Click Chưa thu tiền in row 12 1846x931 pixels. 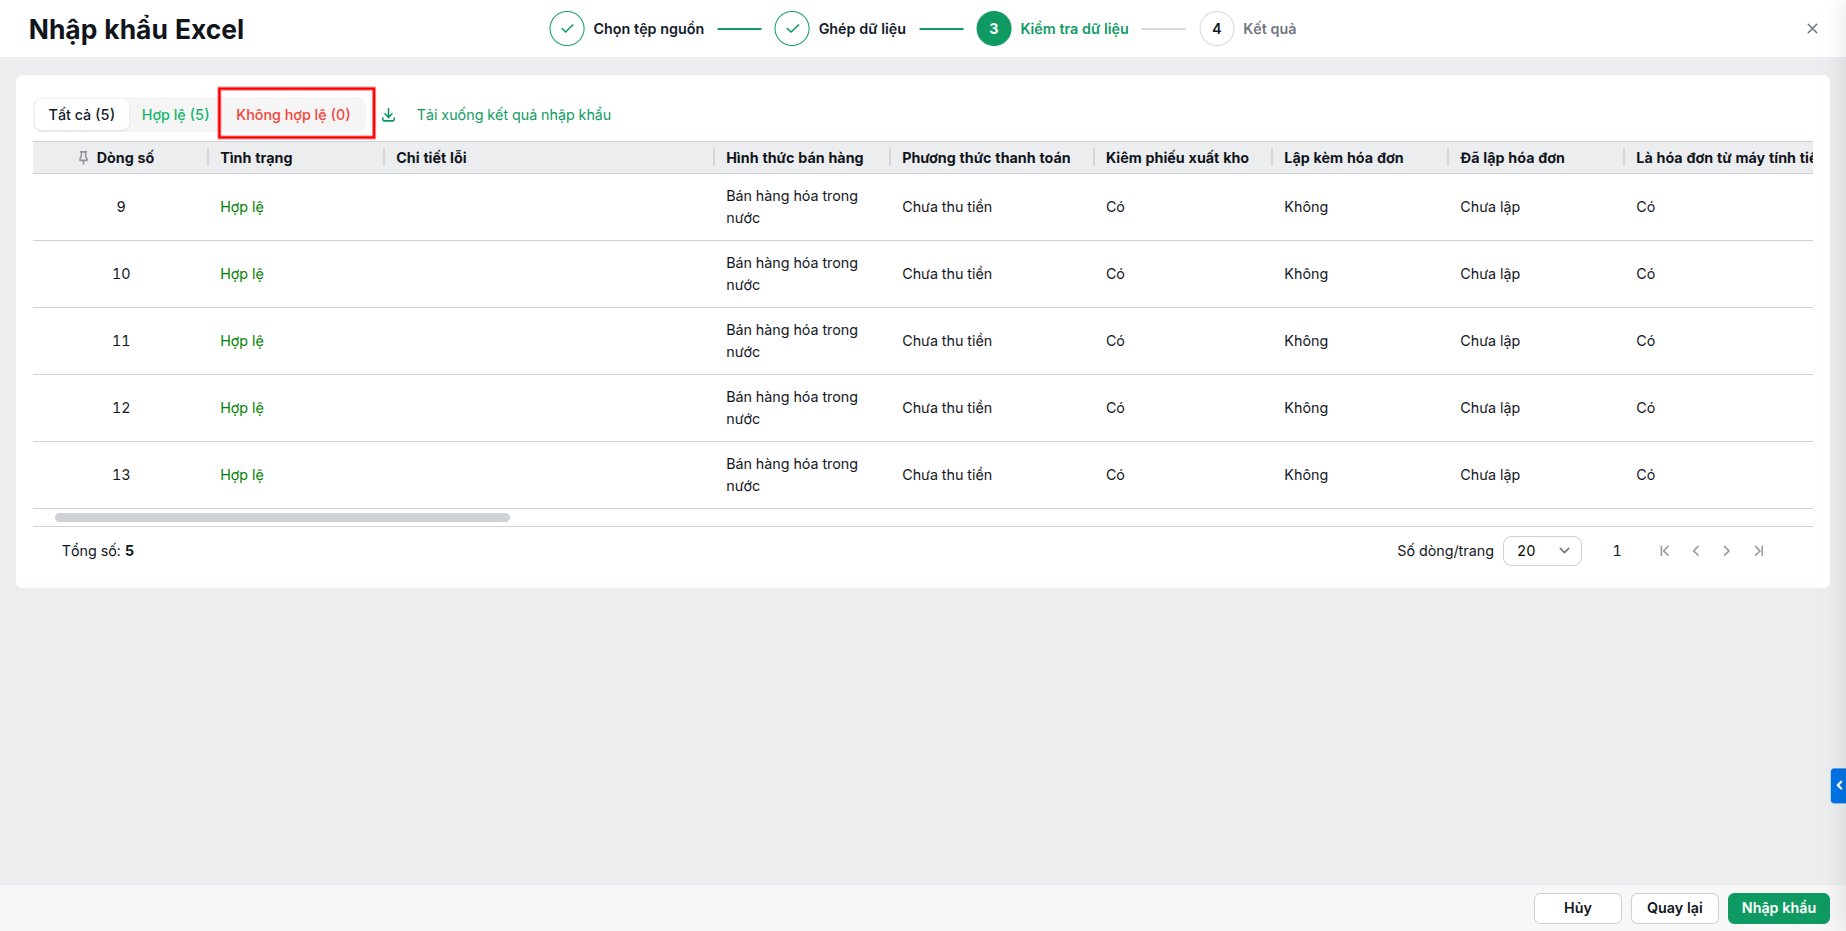947,408
